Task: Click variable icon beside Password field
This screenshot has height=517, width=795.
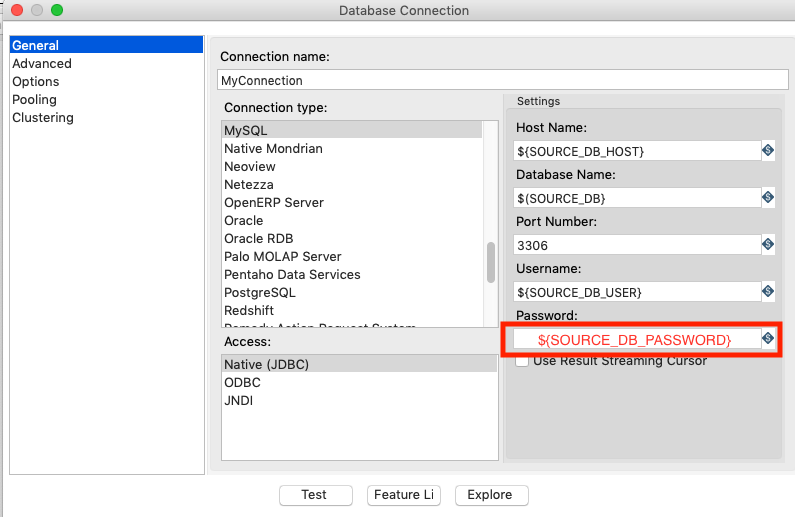Action: pos(768,338)
